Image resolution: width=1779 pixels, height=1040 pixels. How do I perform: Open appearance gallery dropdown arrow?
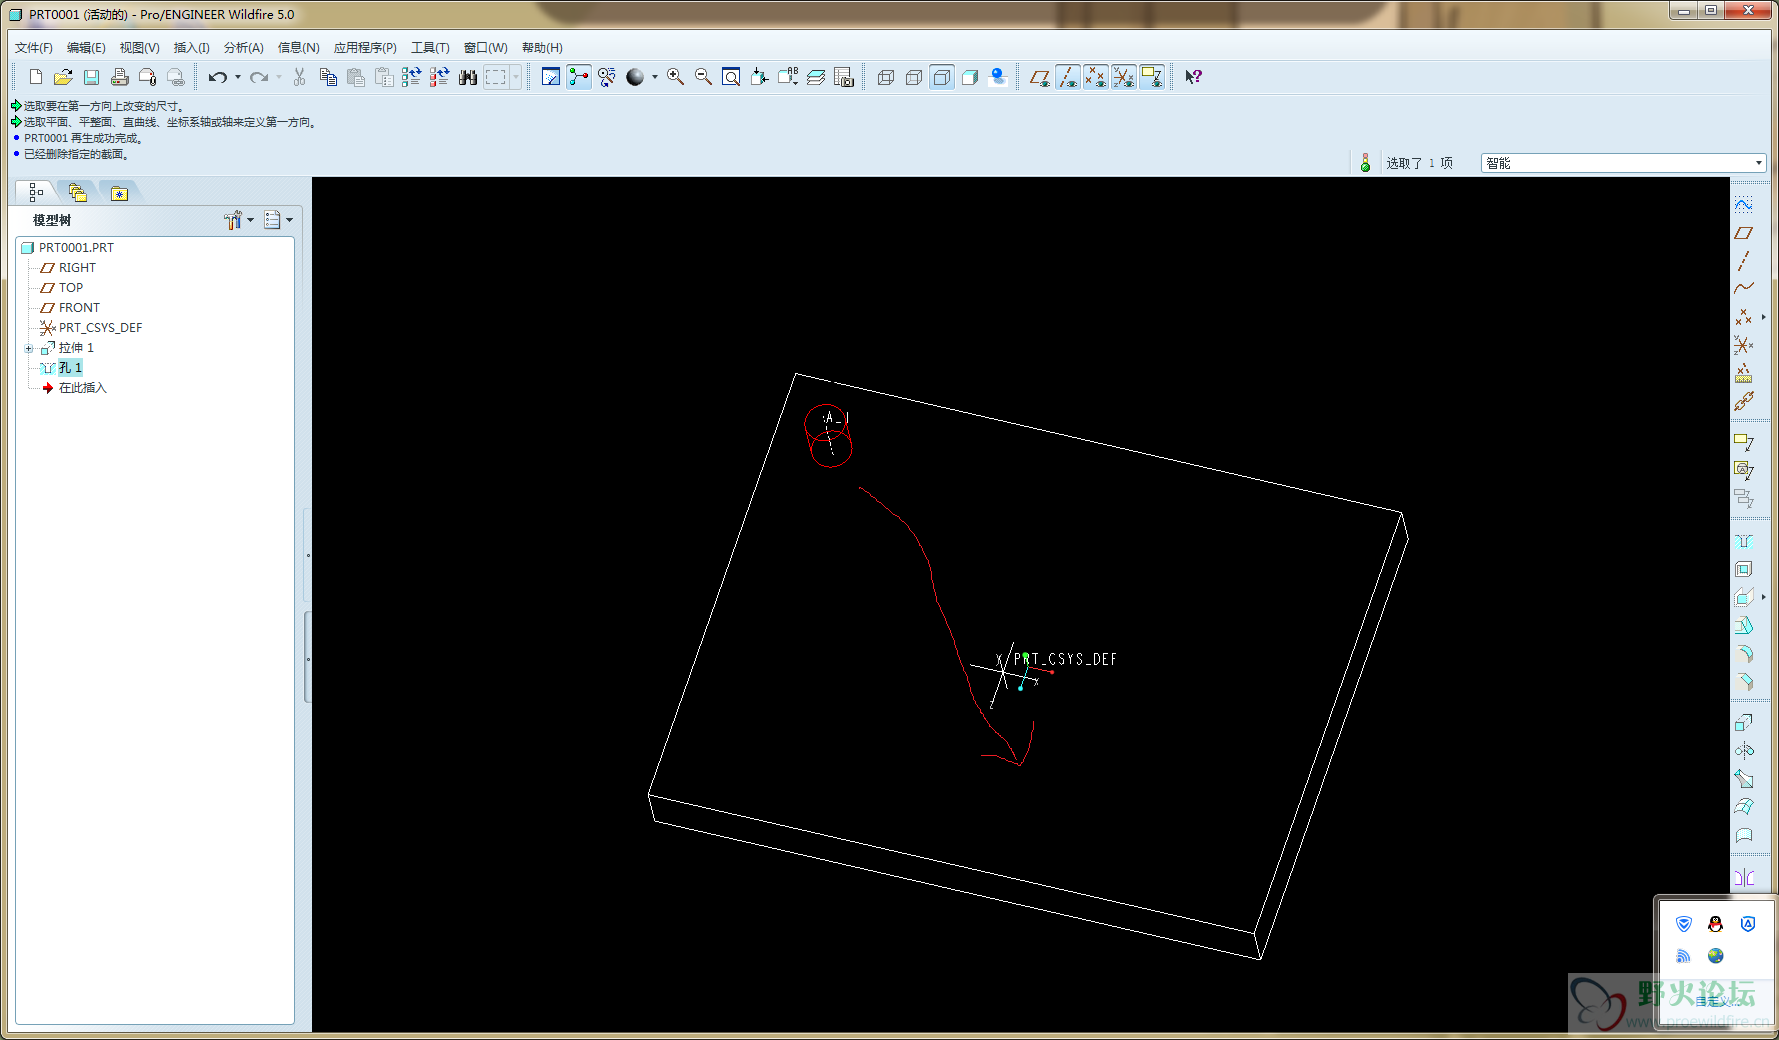pyautogui.click(x=655, y=77)
